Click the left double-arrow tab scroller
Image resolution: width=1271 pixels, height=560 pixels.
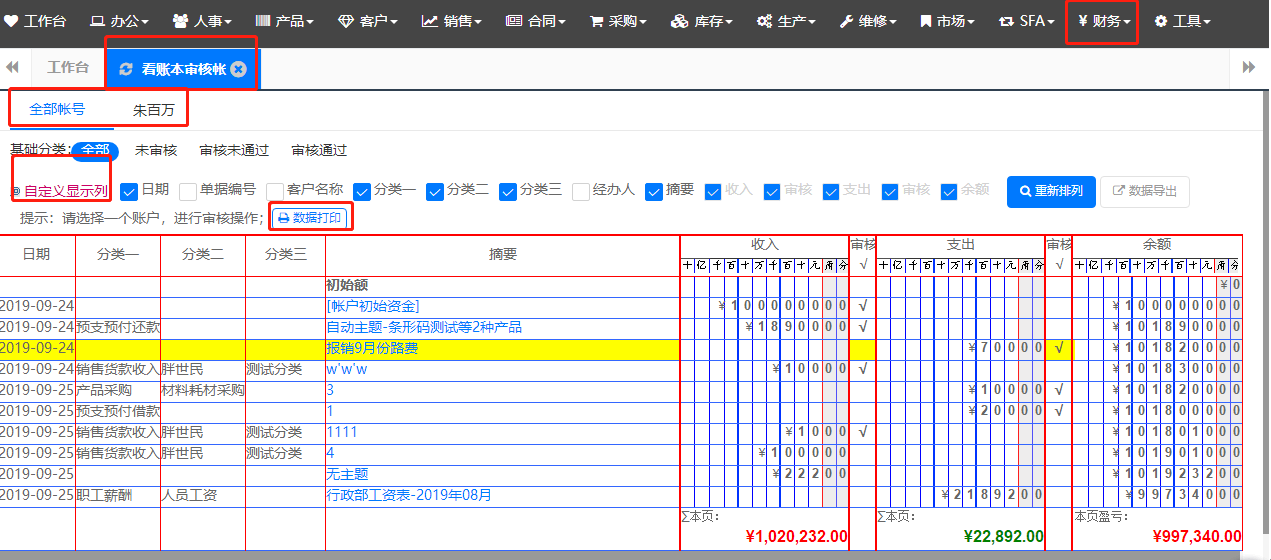13,68
